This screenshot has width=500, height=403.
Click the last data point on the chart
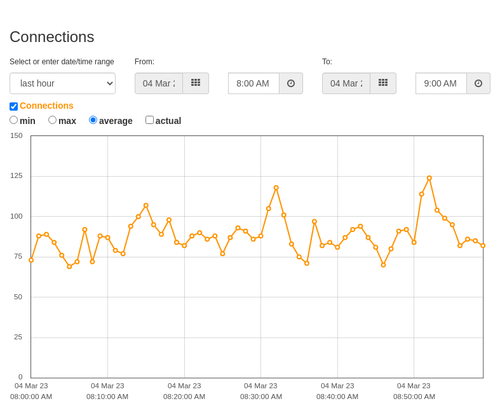coord(483,246)
